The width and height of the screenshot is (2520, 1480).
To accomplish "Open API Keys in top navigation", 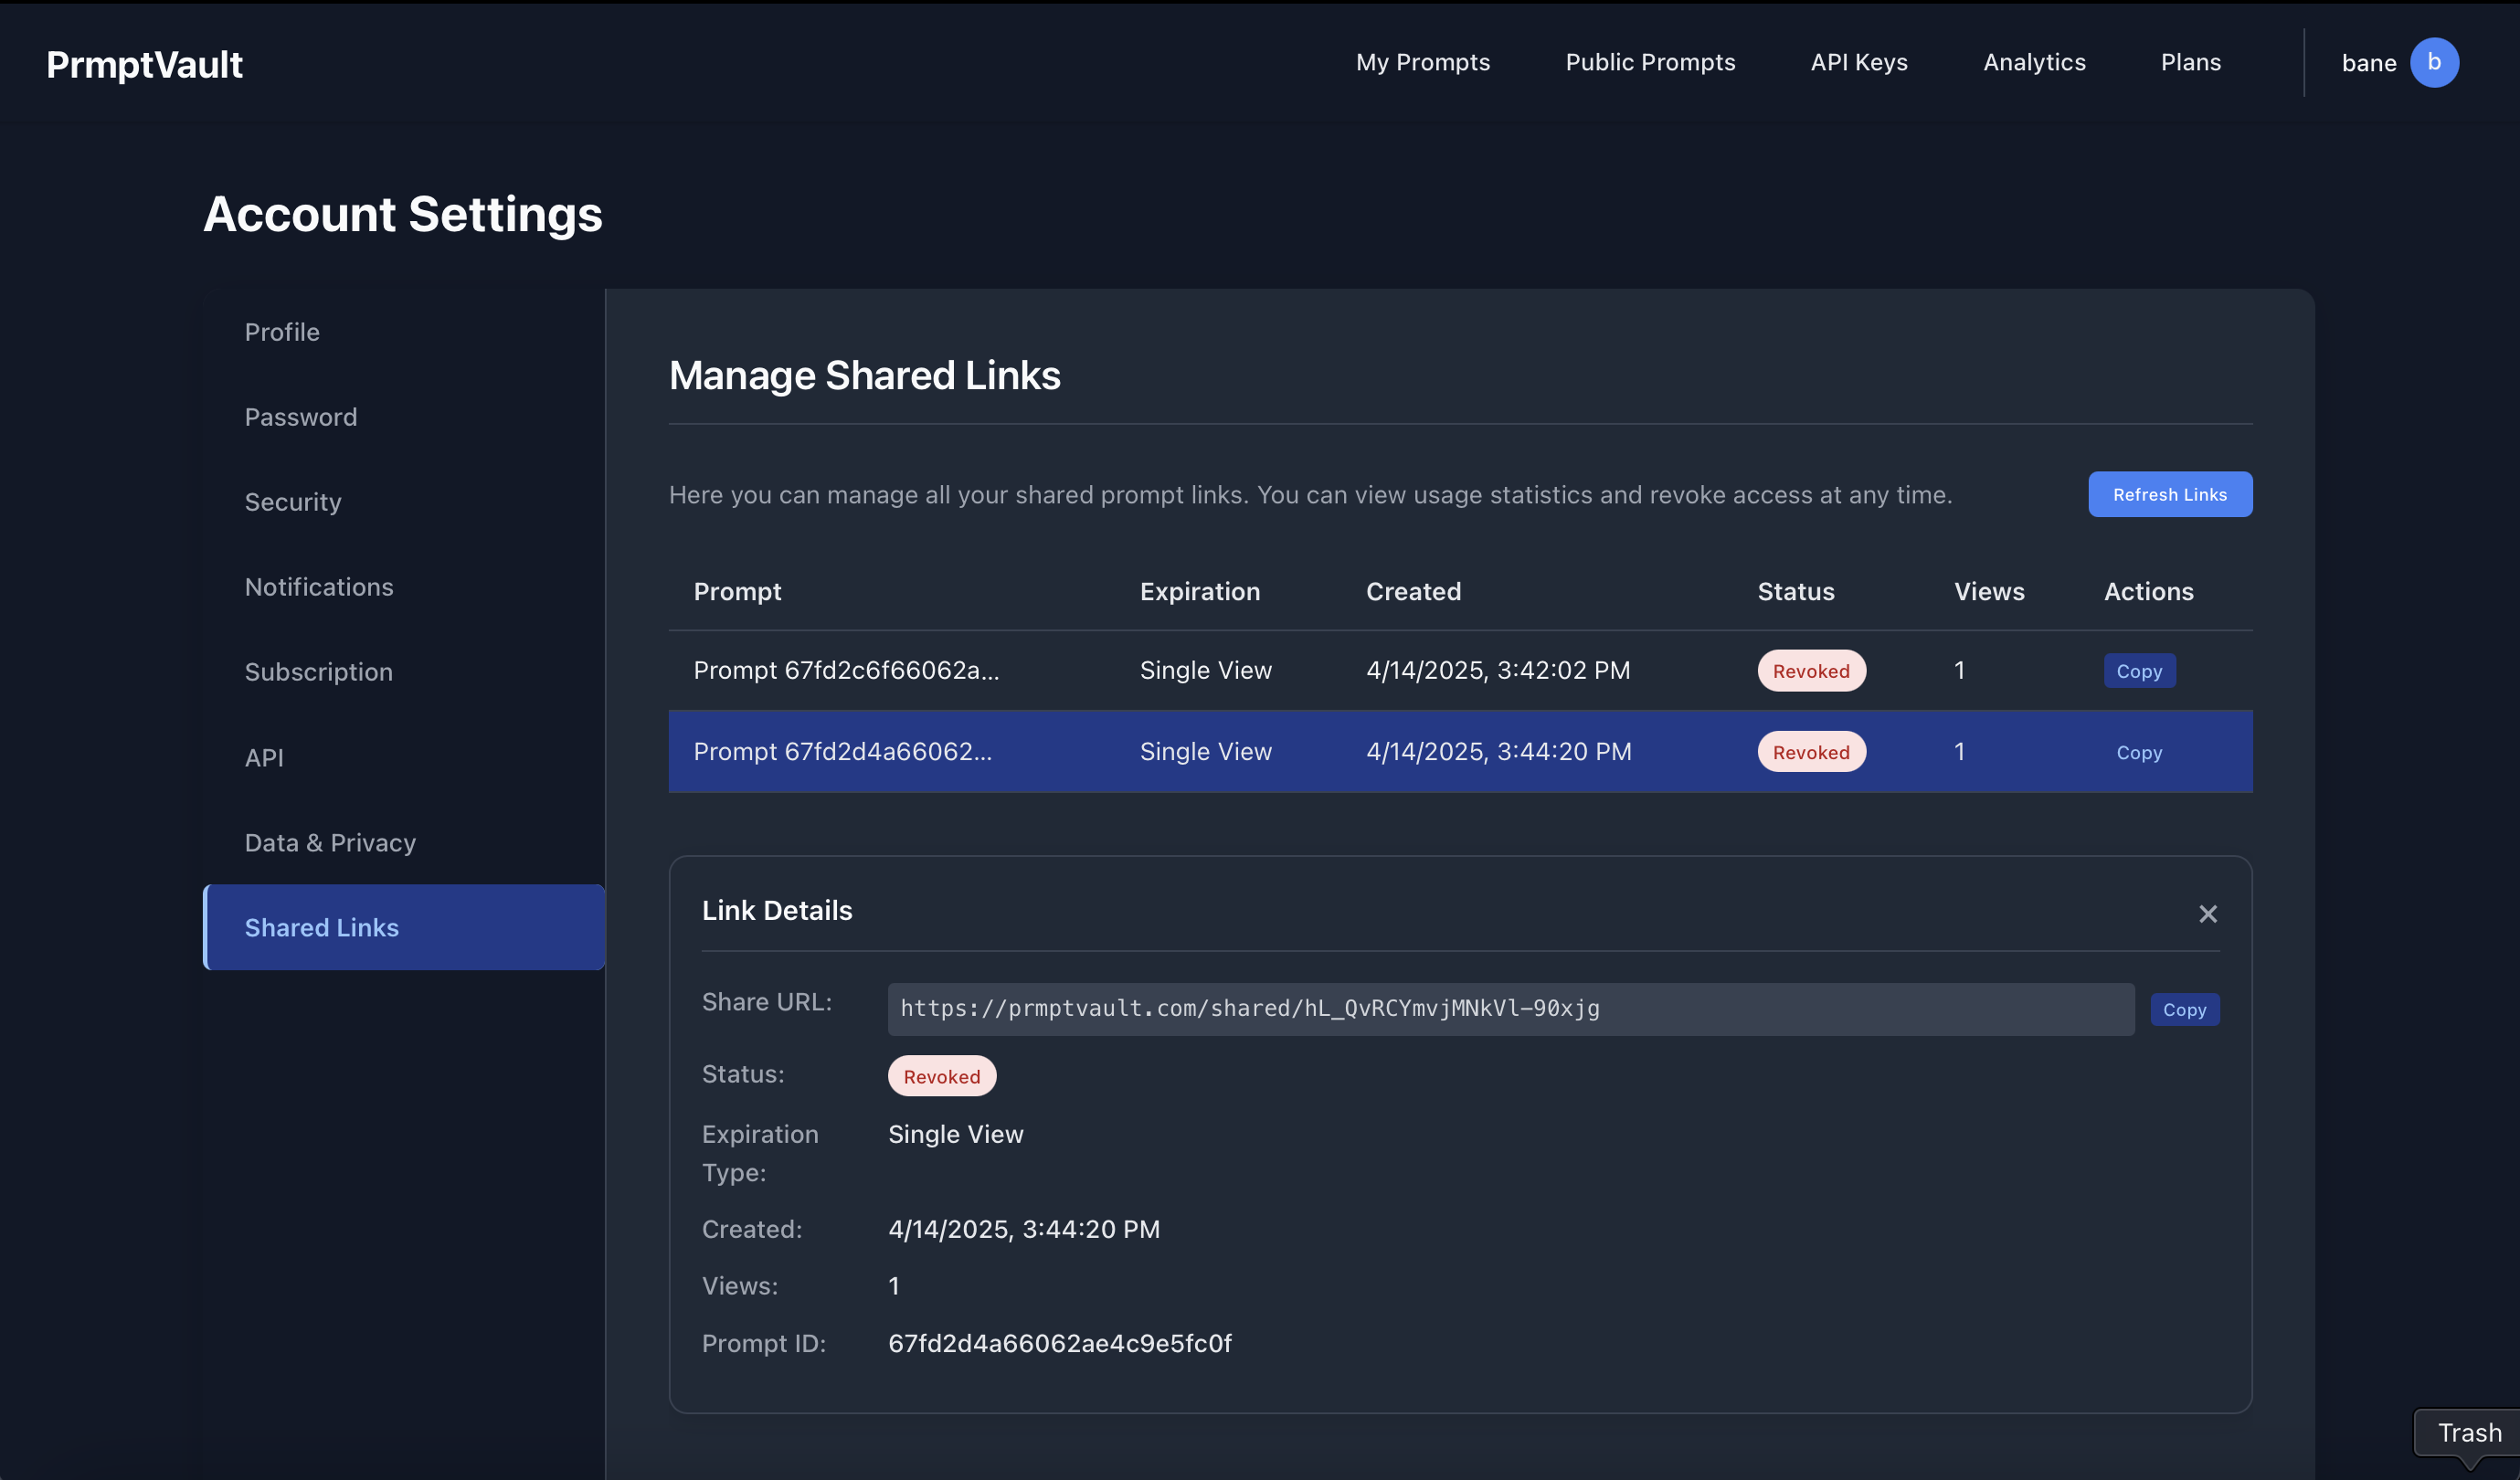I will [1858, 62].
